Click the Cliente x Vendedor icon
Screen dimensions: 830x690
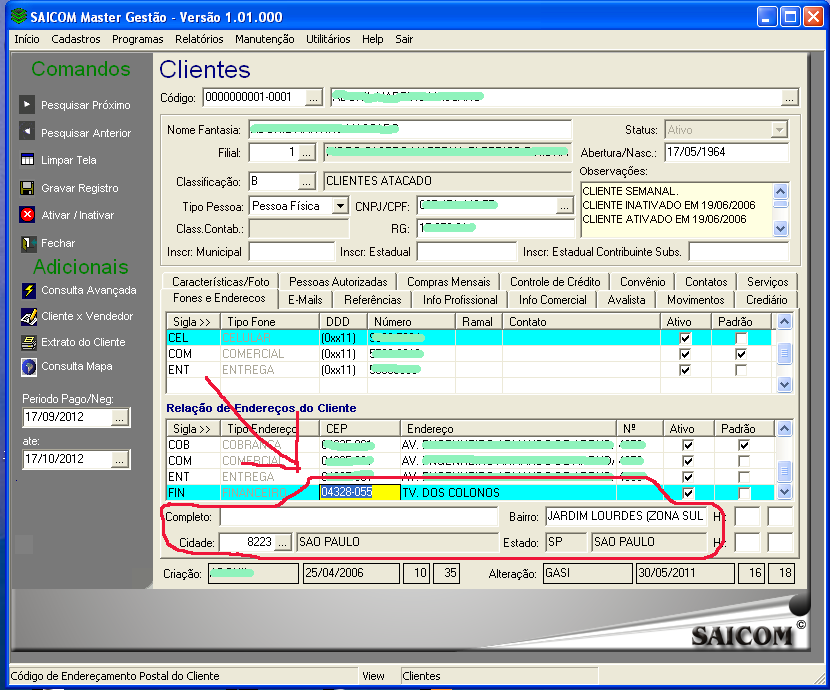point(29,316)
